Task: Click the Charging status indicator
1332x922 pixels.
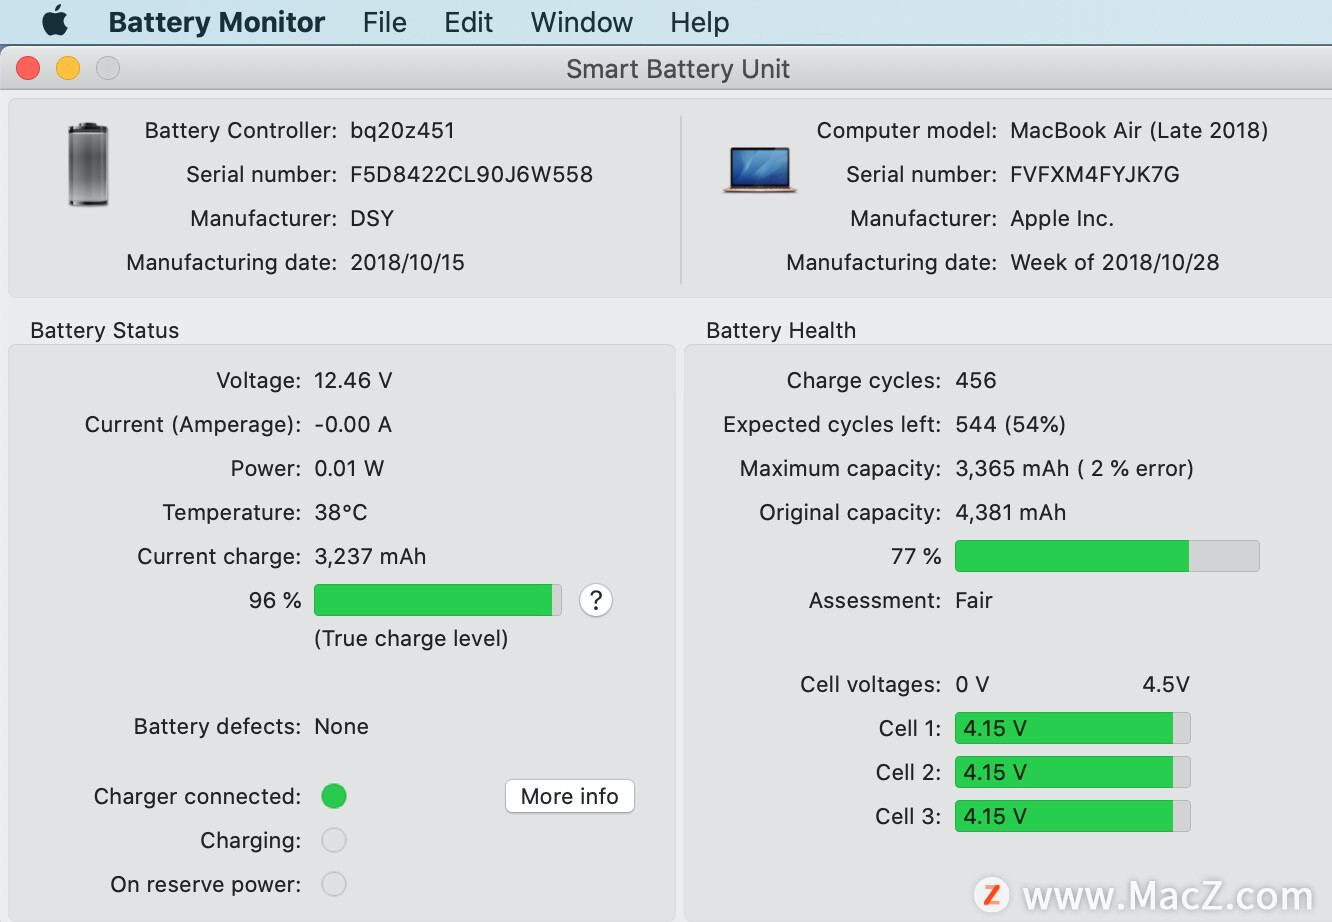Action: (334, 840)
